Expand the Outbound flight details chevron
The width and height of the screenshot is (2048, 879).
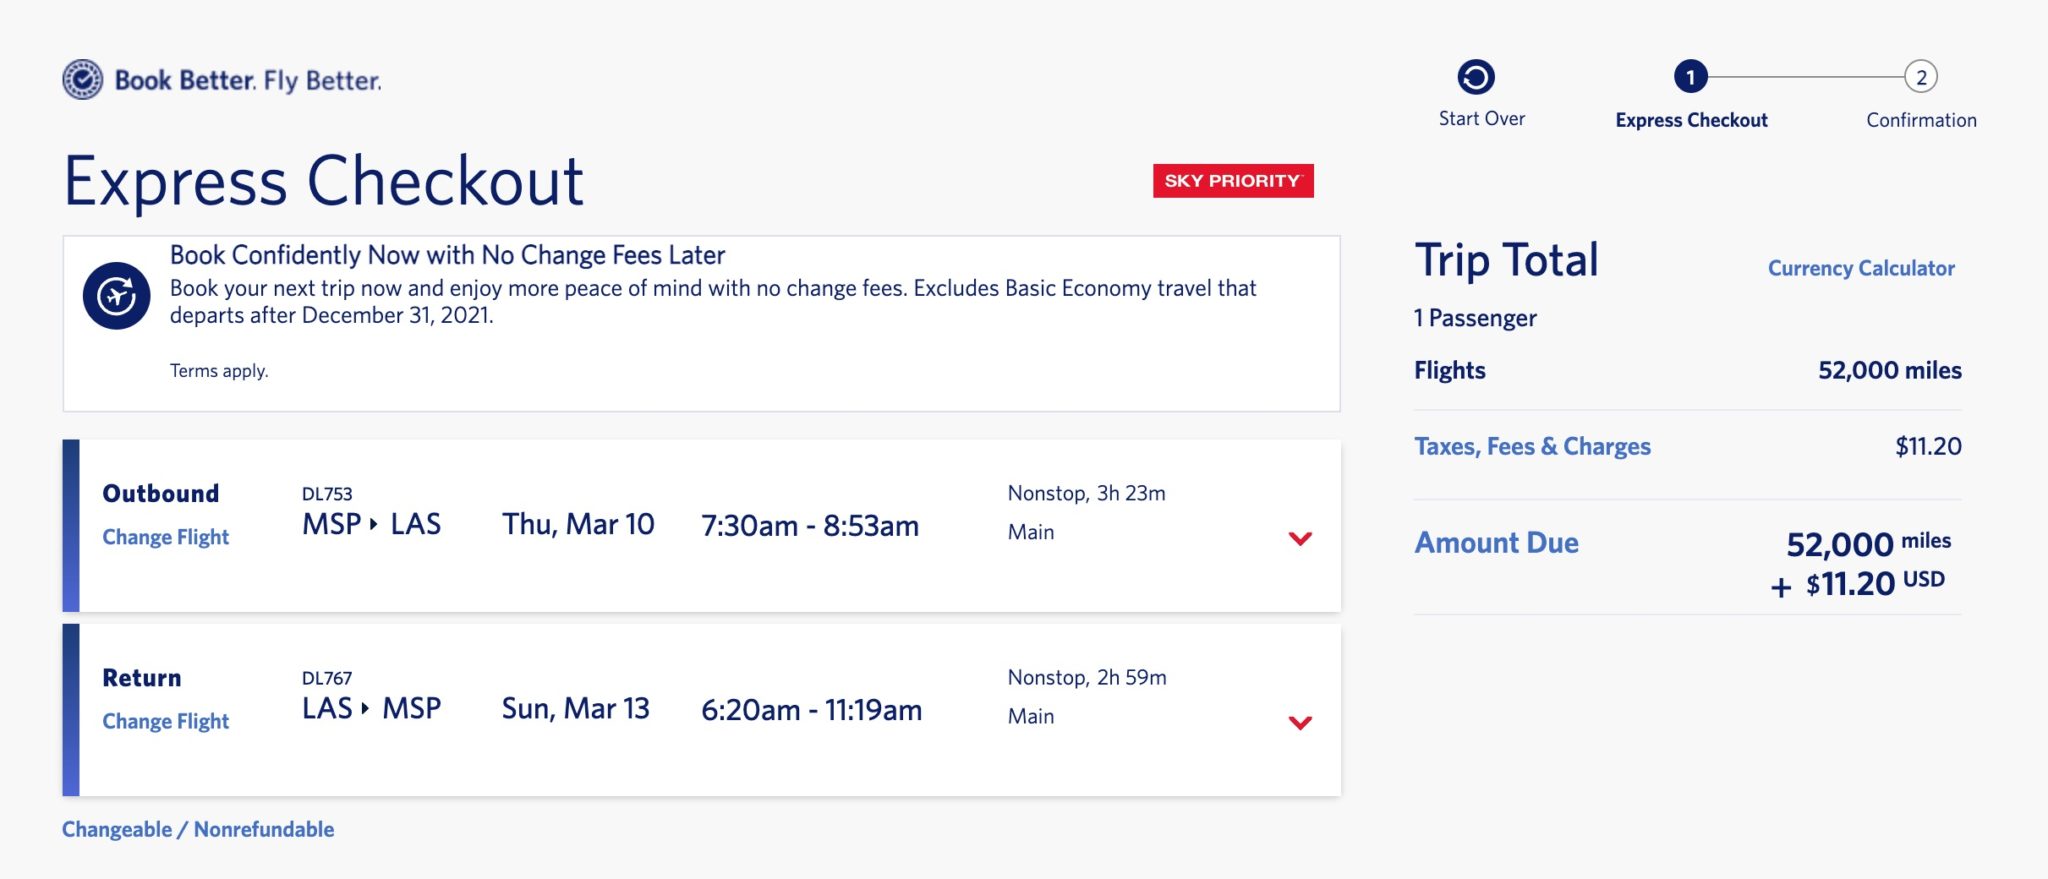[x=1301, y=538]
